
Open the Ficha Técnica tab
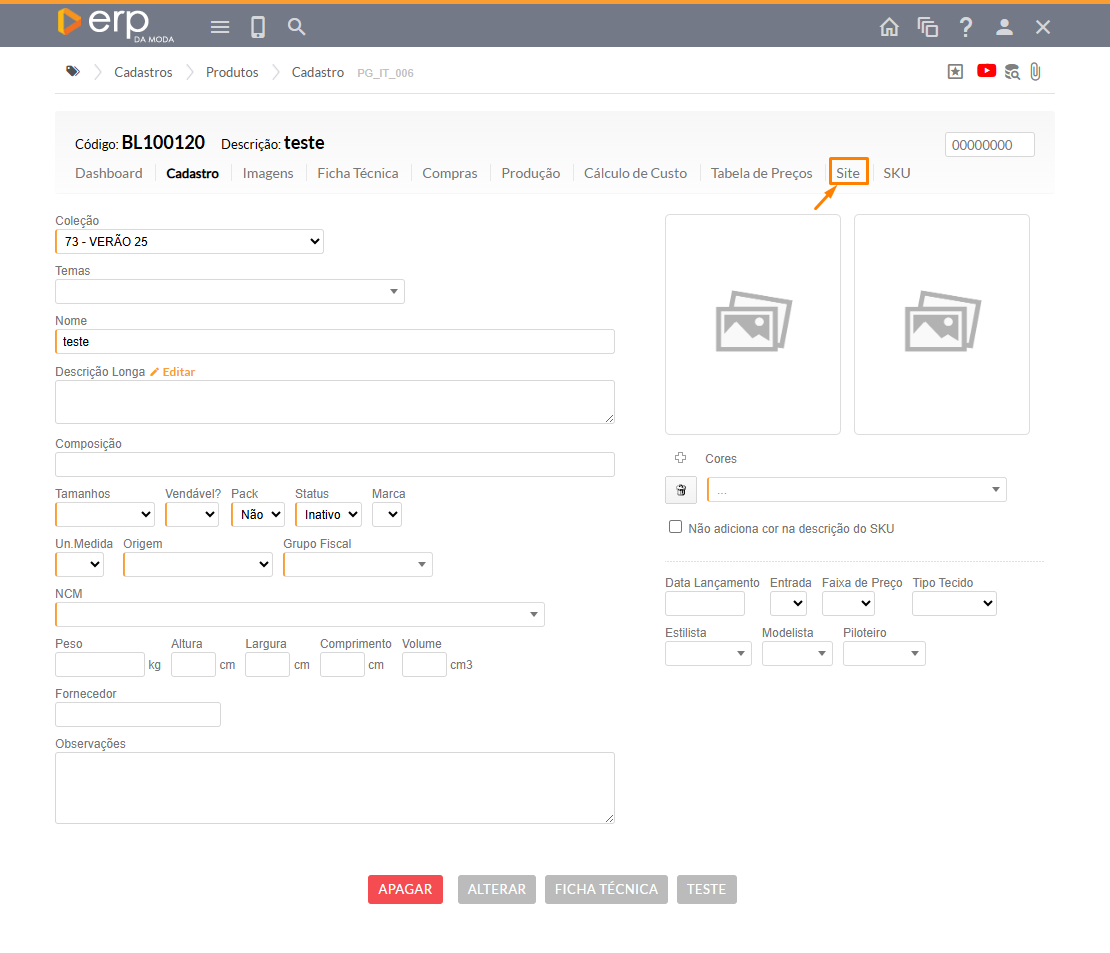357,173
